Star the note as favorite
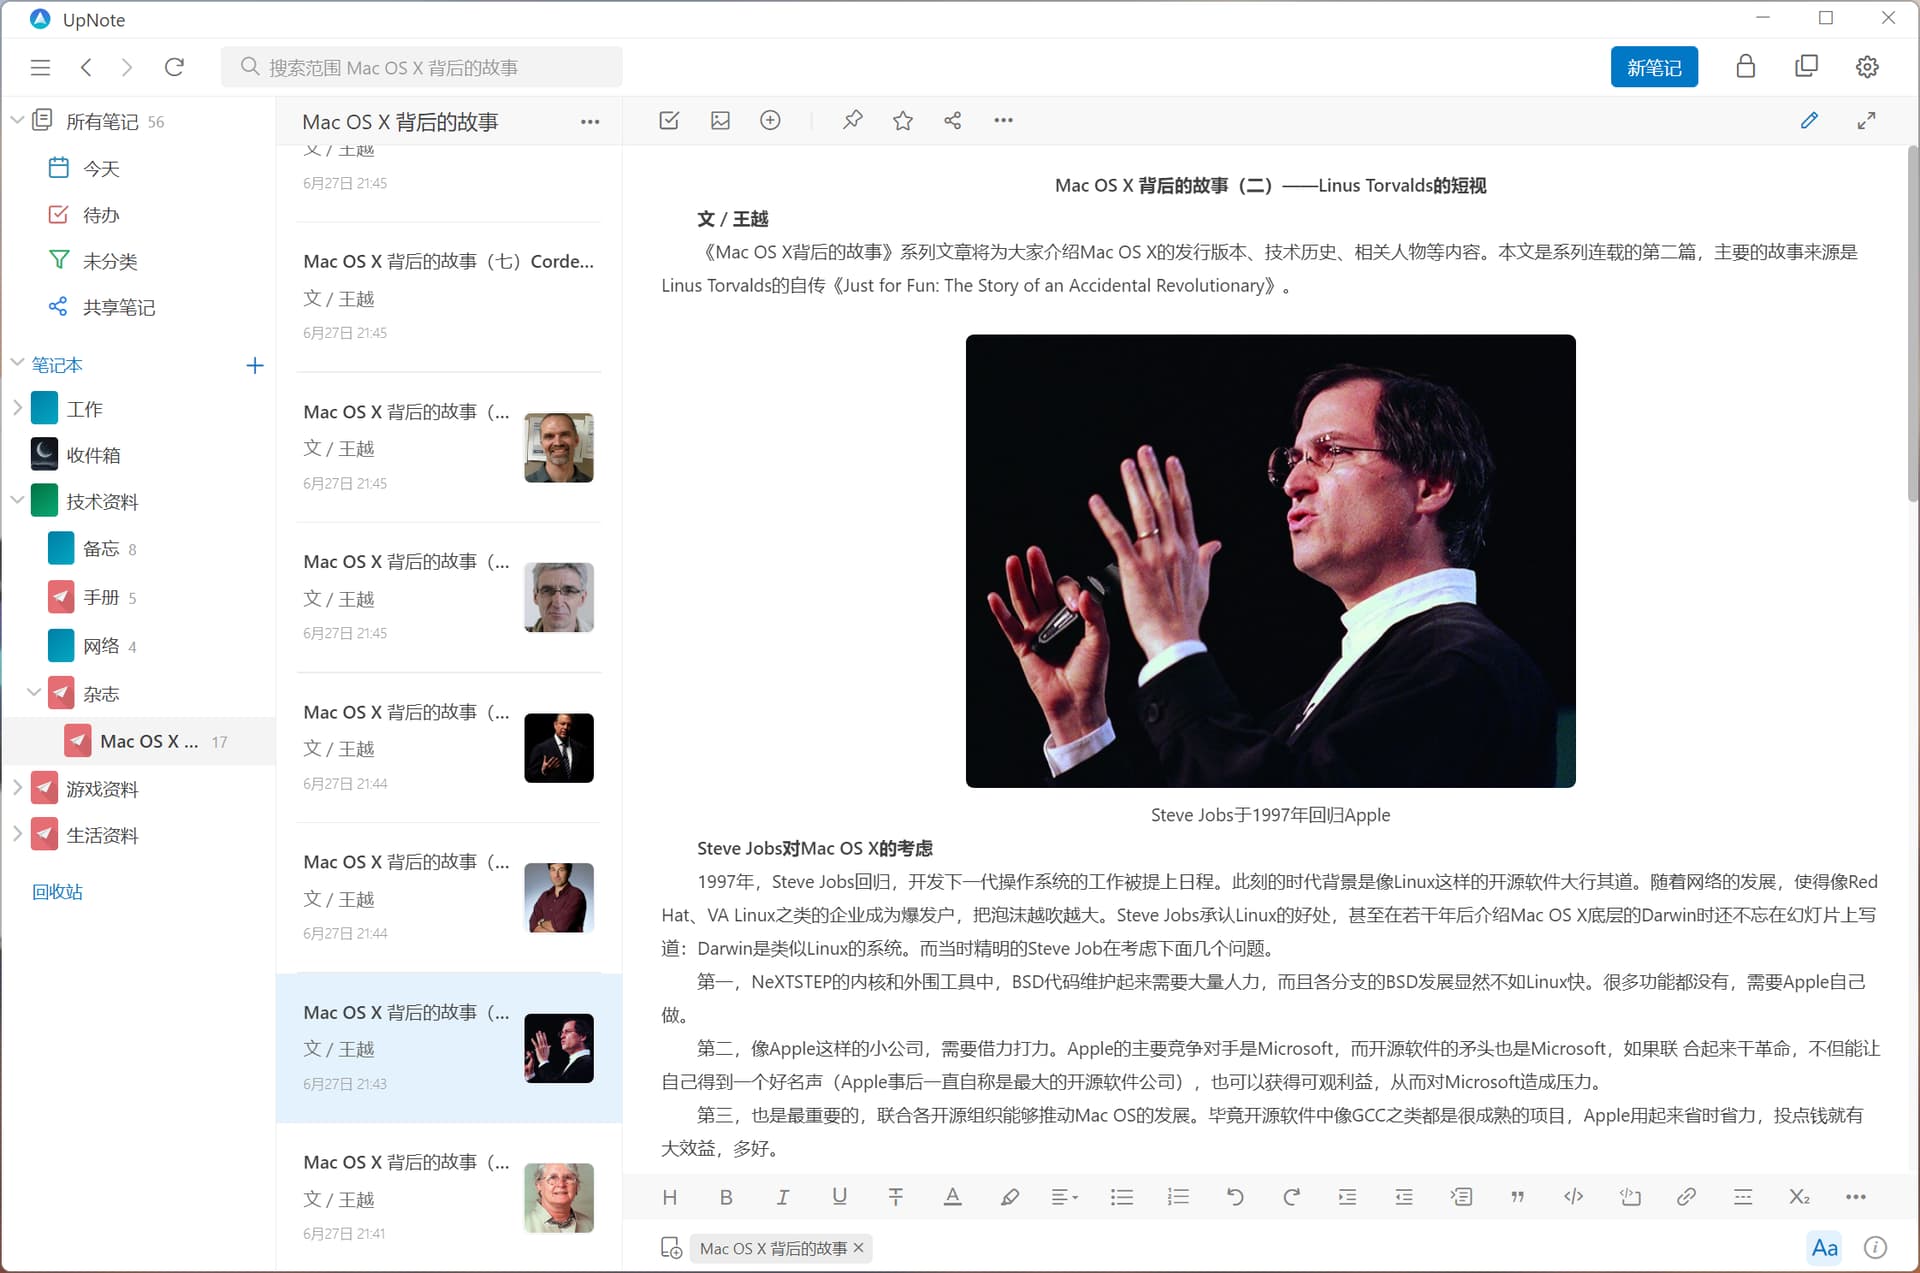This screenshot has width=1920, height=1273. (x=902, y=121)
